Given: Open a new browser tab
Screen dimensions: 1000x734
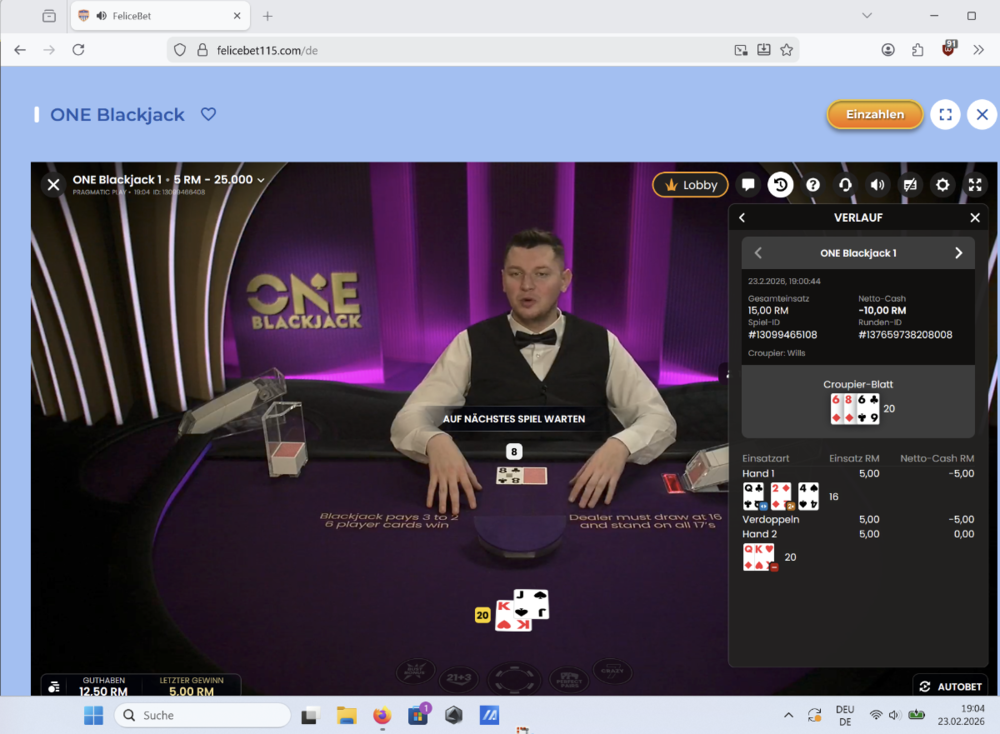Looking at the screenshot, I should 267,16.
